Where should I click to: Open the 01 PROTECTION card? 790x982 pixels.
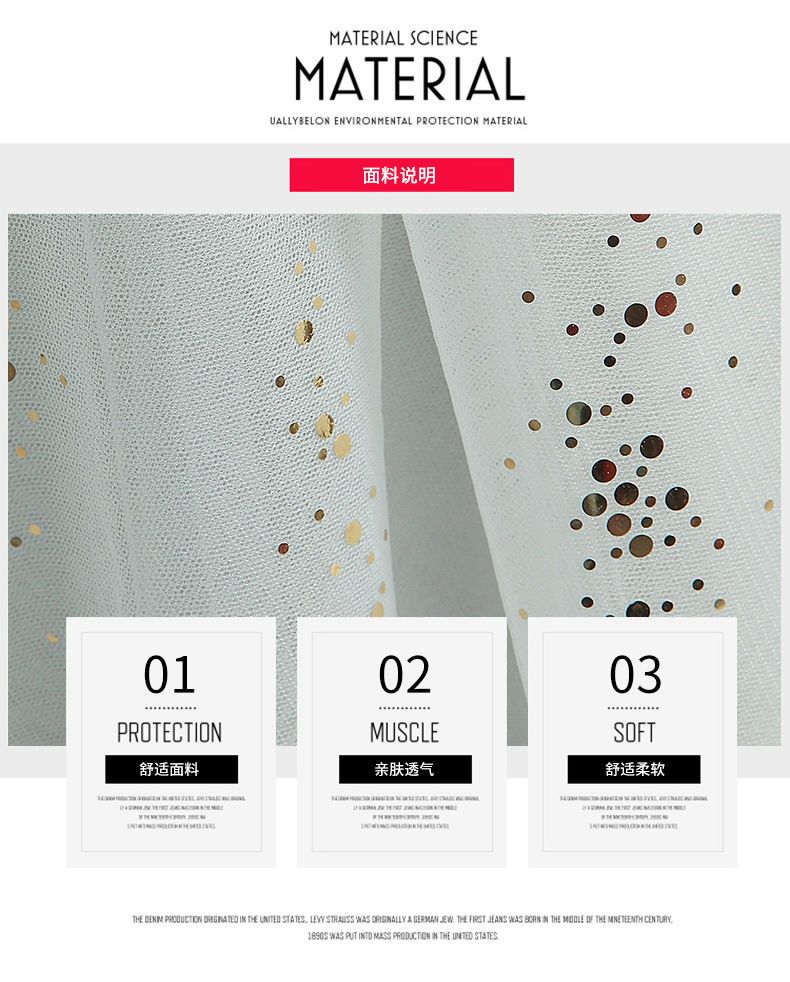[171, 742]
